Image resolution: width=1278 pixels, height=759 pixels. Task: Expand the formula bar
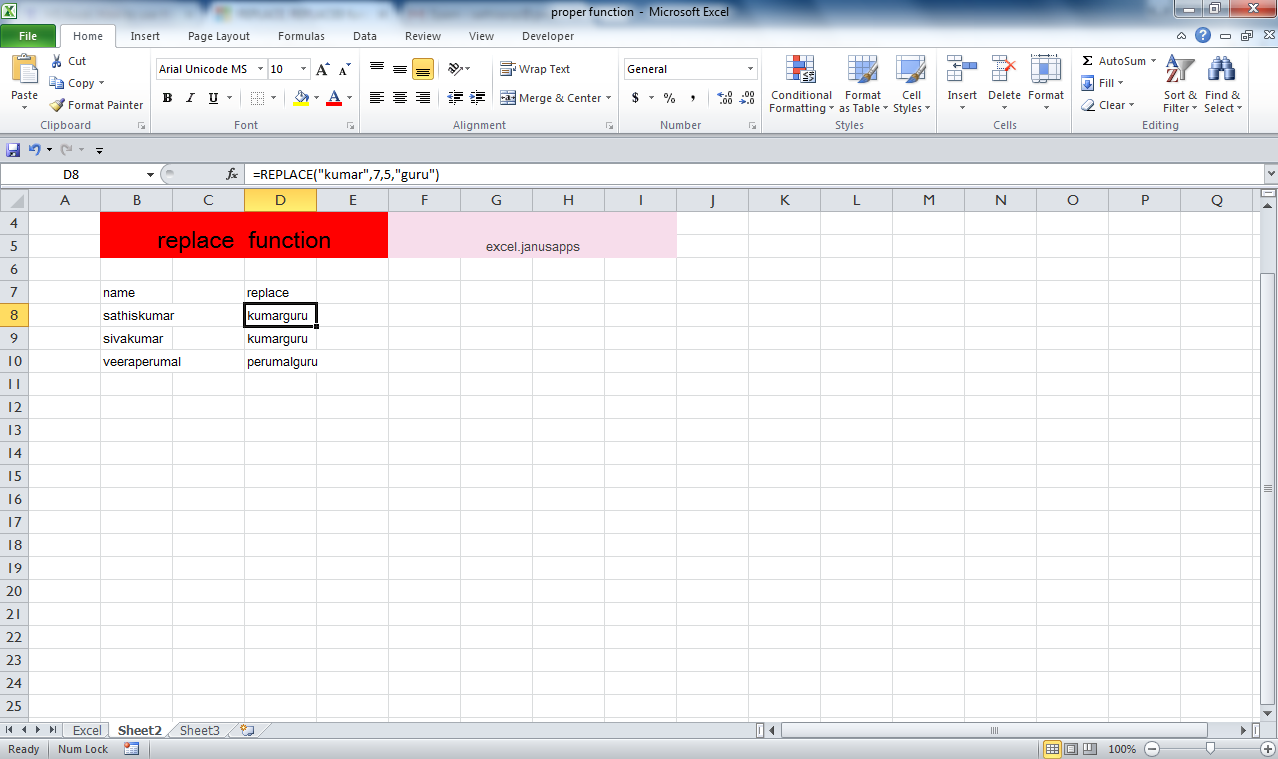point(1269,174)
